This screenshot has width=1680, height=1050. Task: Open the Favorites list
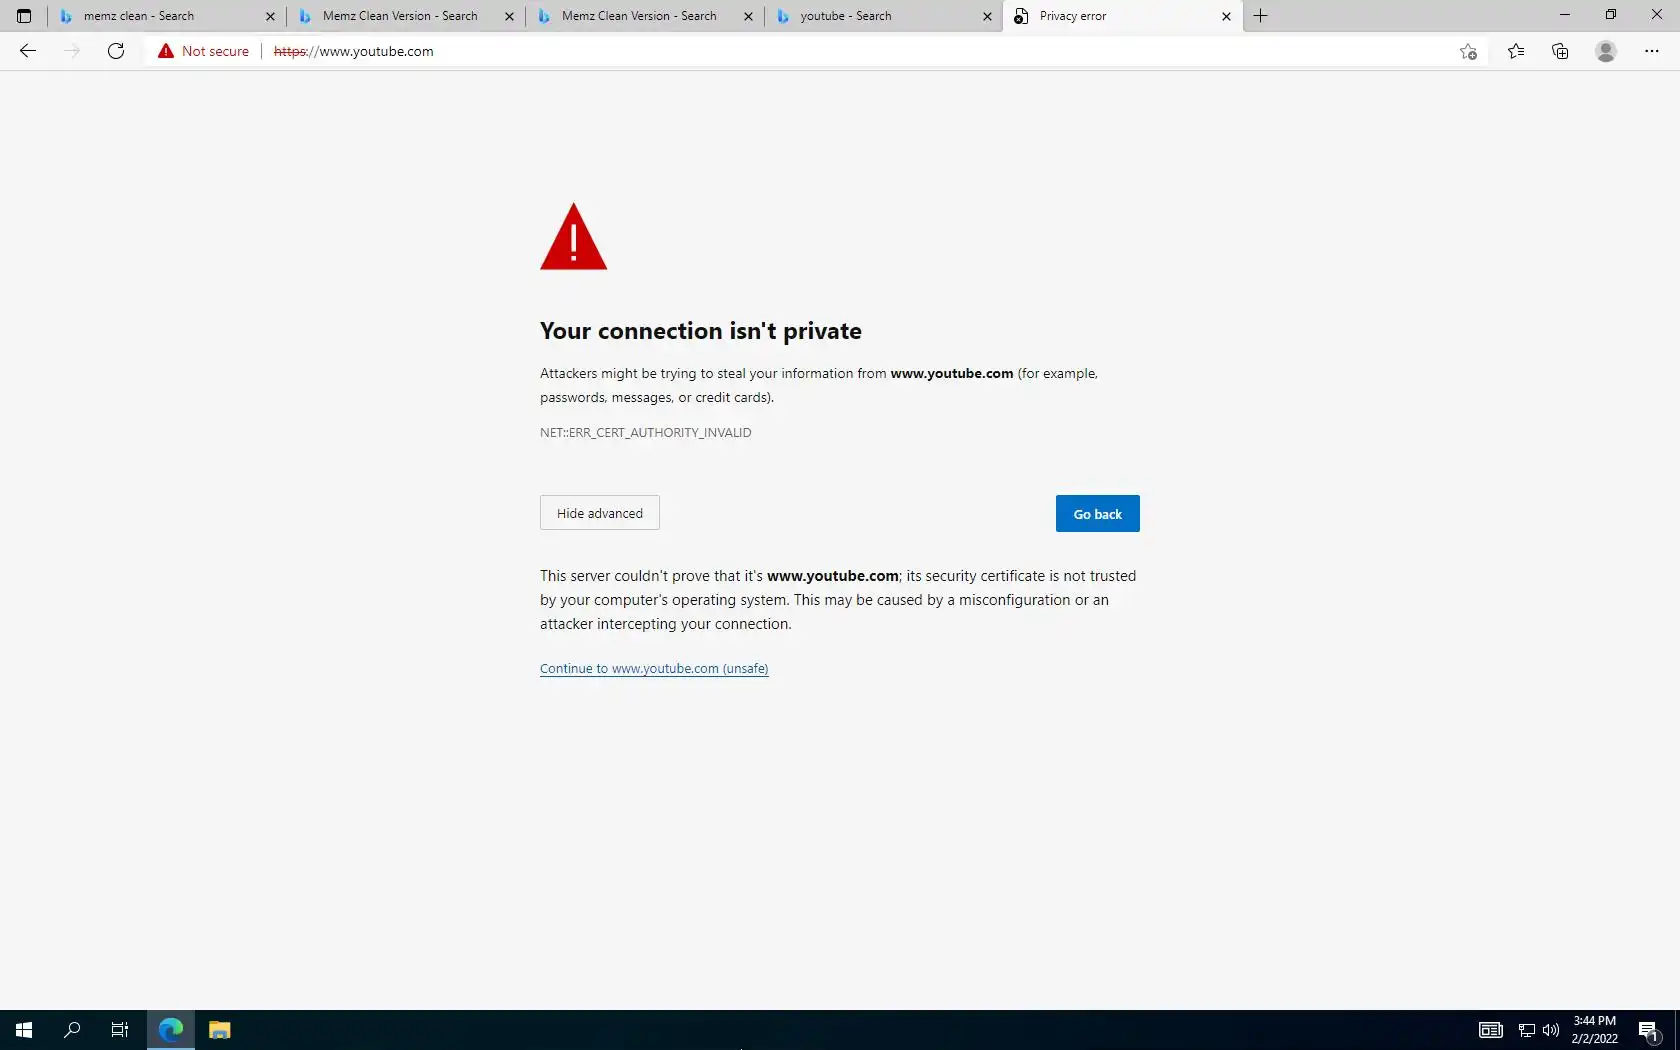point(1516,51)
